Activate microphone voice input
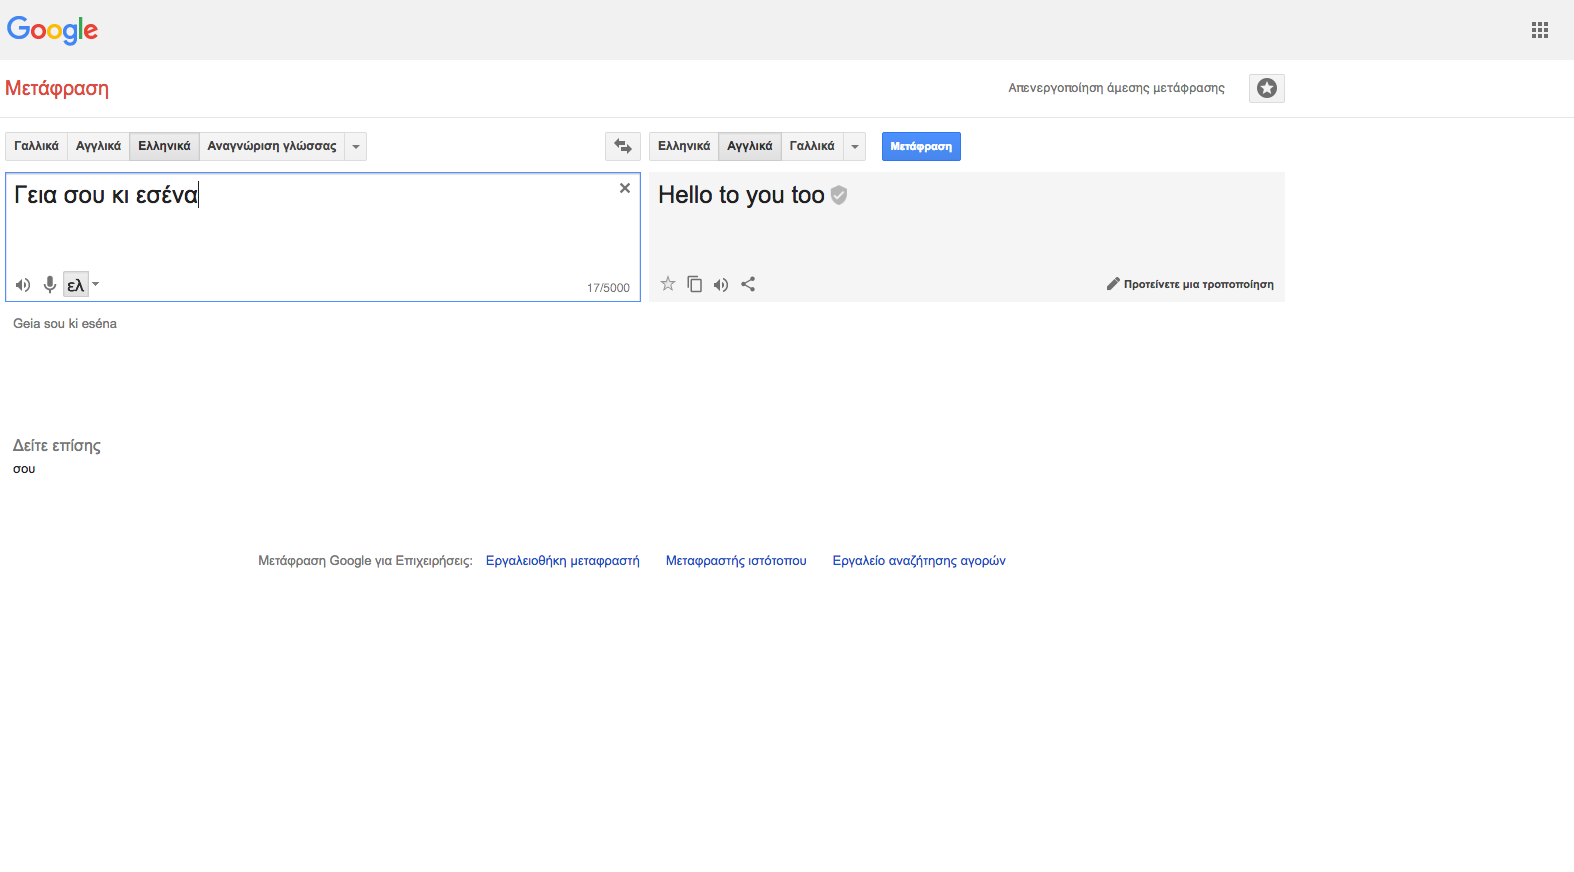The image size is (1574, 872). point(49,285)
